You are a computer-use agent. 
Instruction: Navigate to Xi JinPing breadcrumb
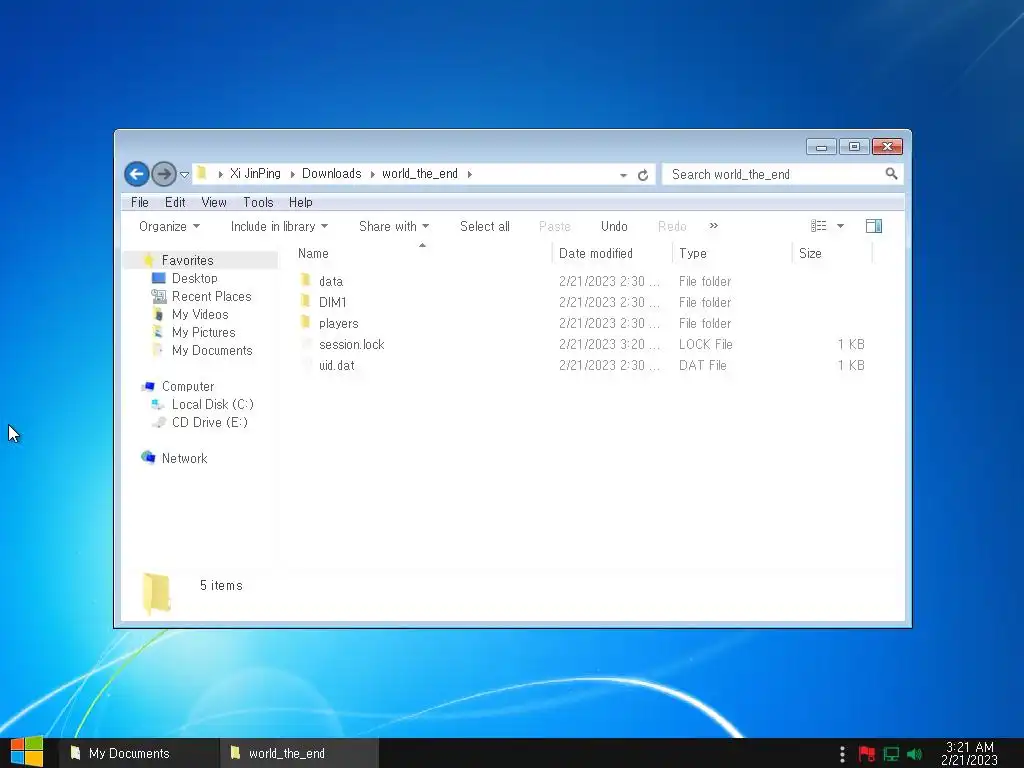click(x=255, y=174)
